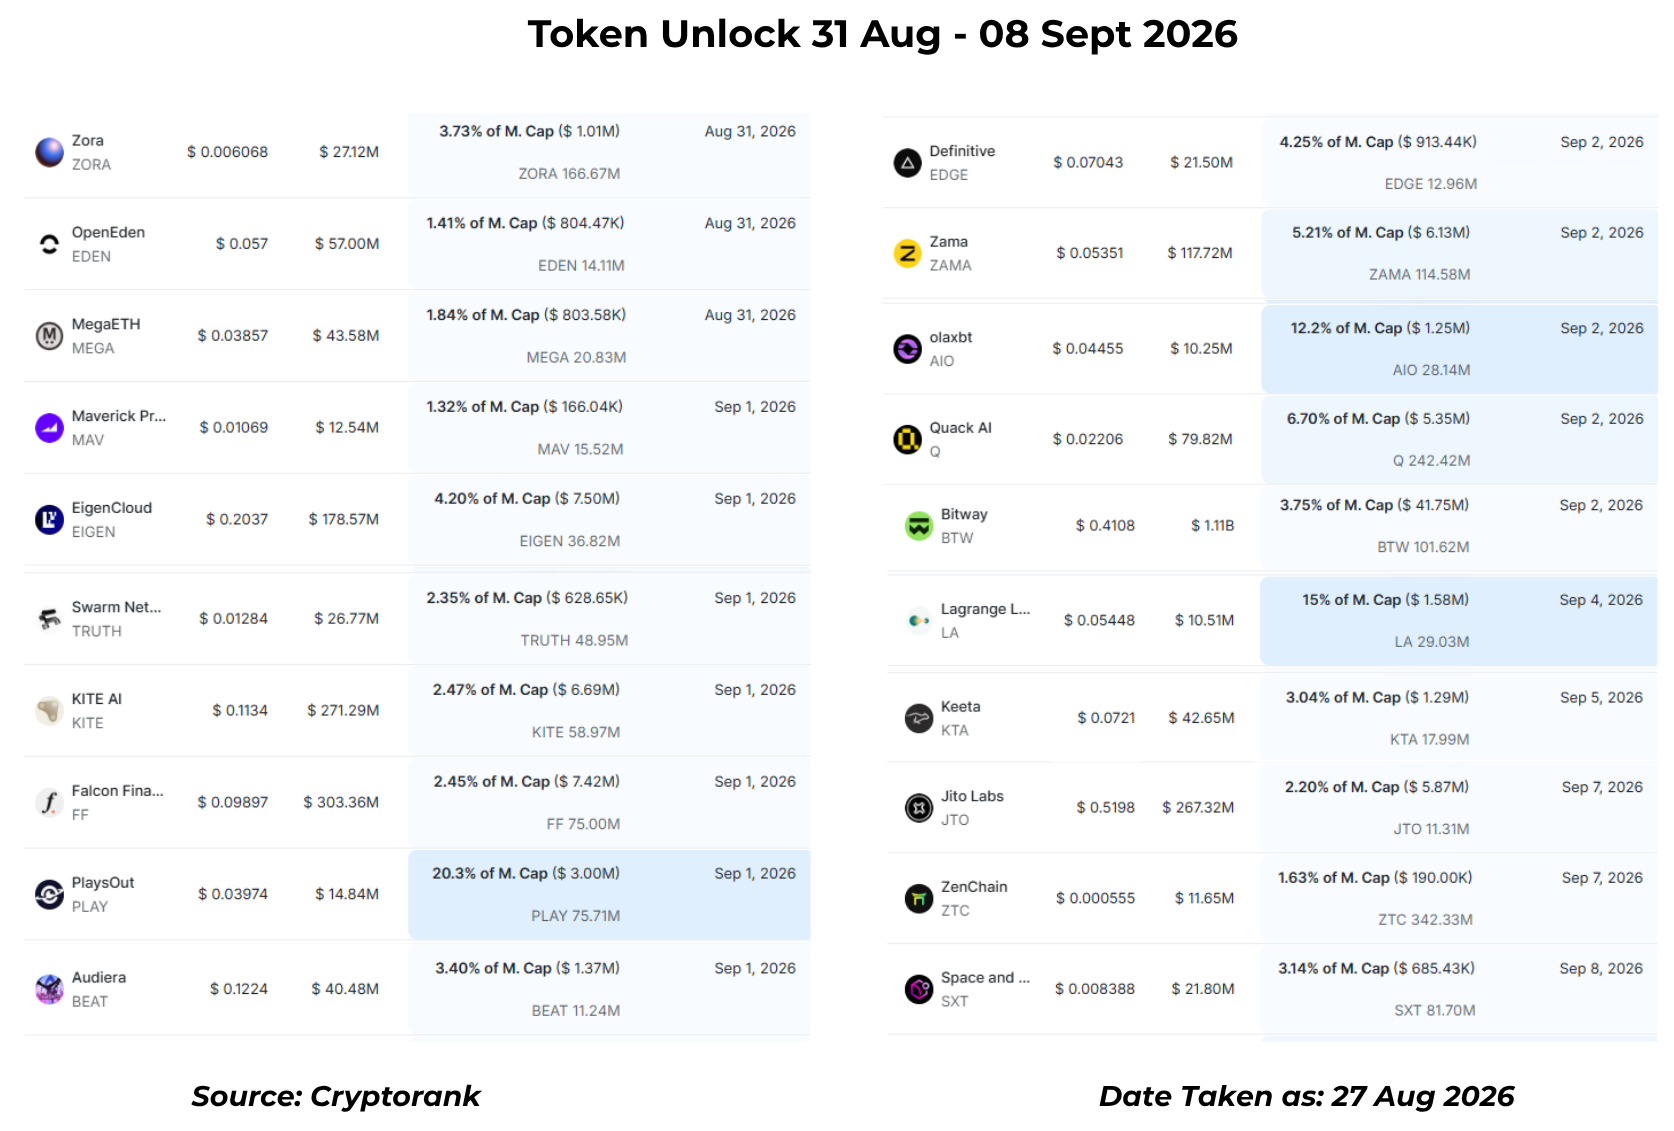Click the OpenEden logo icon

(49, 244)
